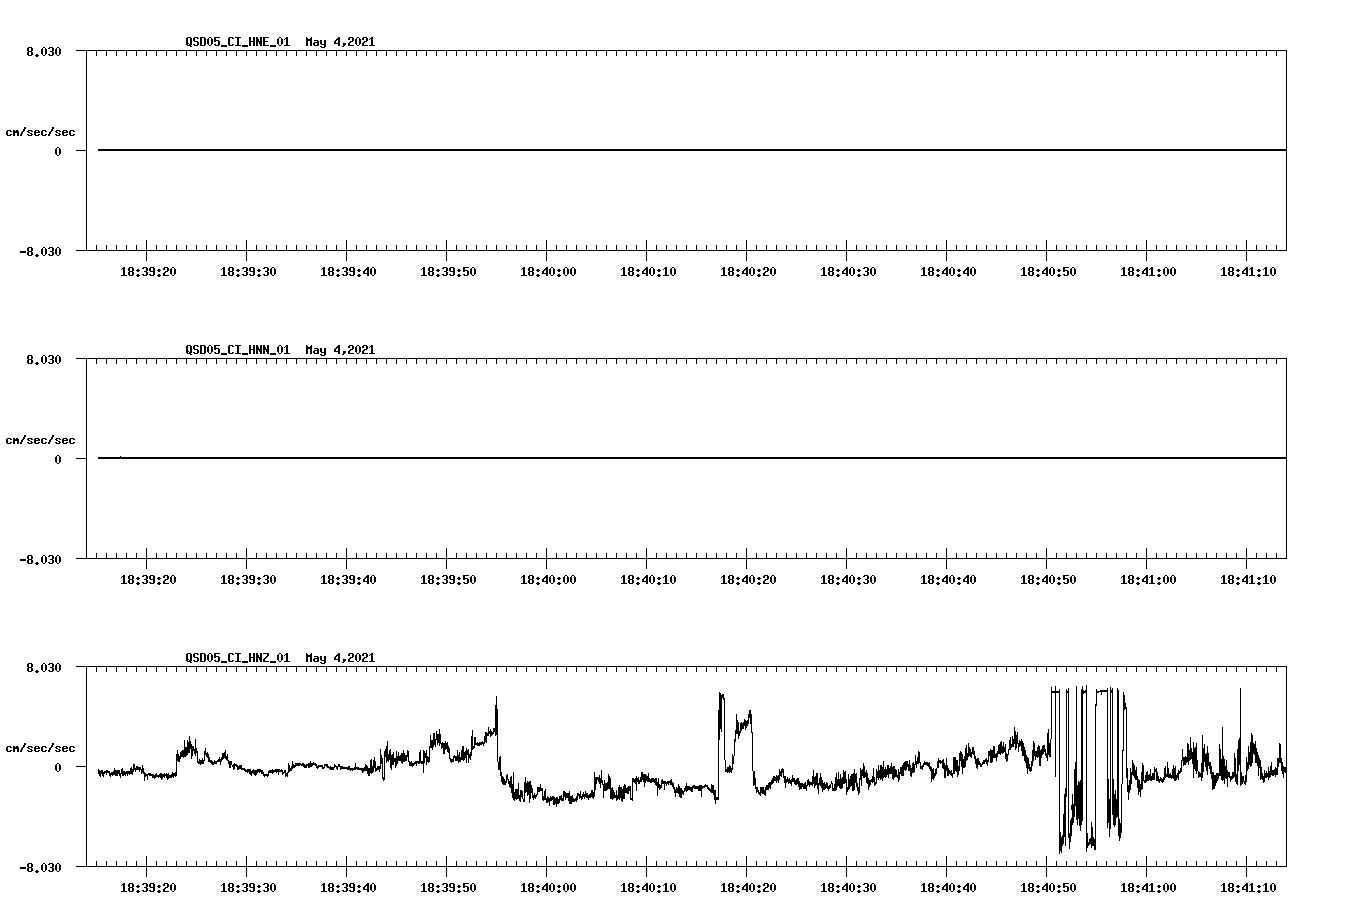The height and width of the screenshot is (924, 1358).
Task: Click the 18:39:20 tick label under the top plot
Action: point(150,270)
